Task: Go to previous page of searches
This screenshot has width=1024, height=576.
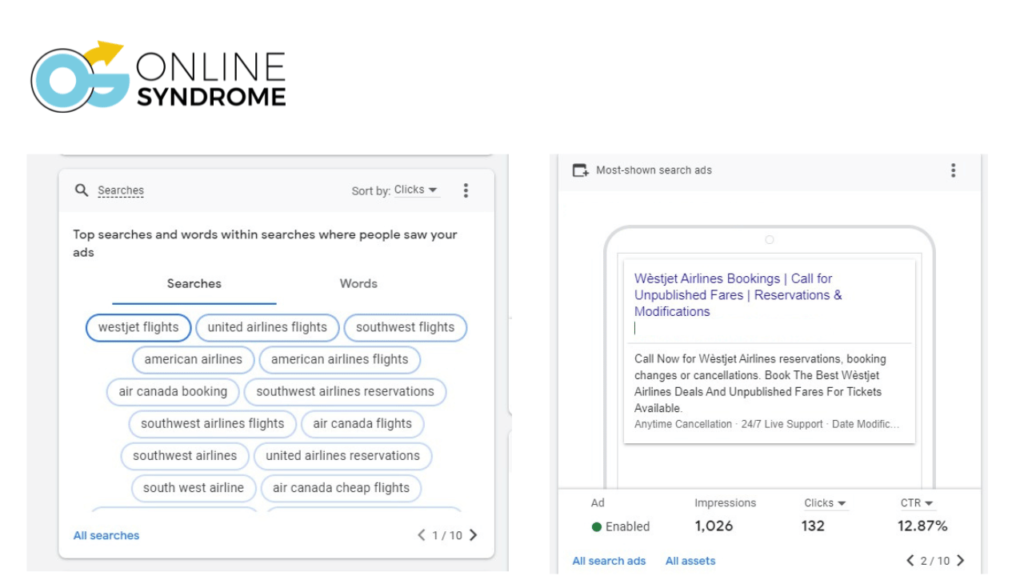Action: pos(421,535)
